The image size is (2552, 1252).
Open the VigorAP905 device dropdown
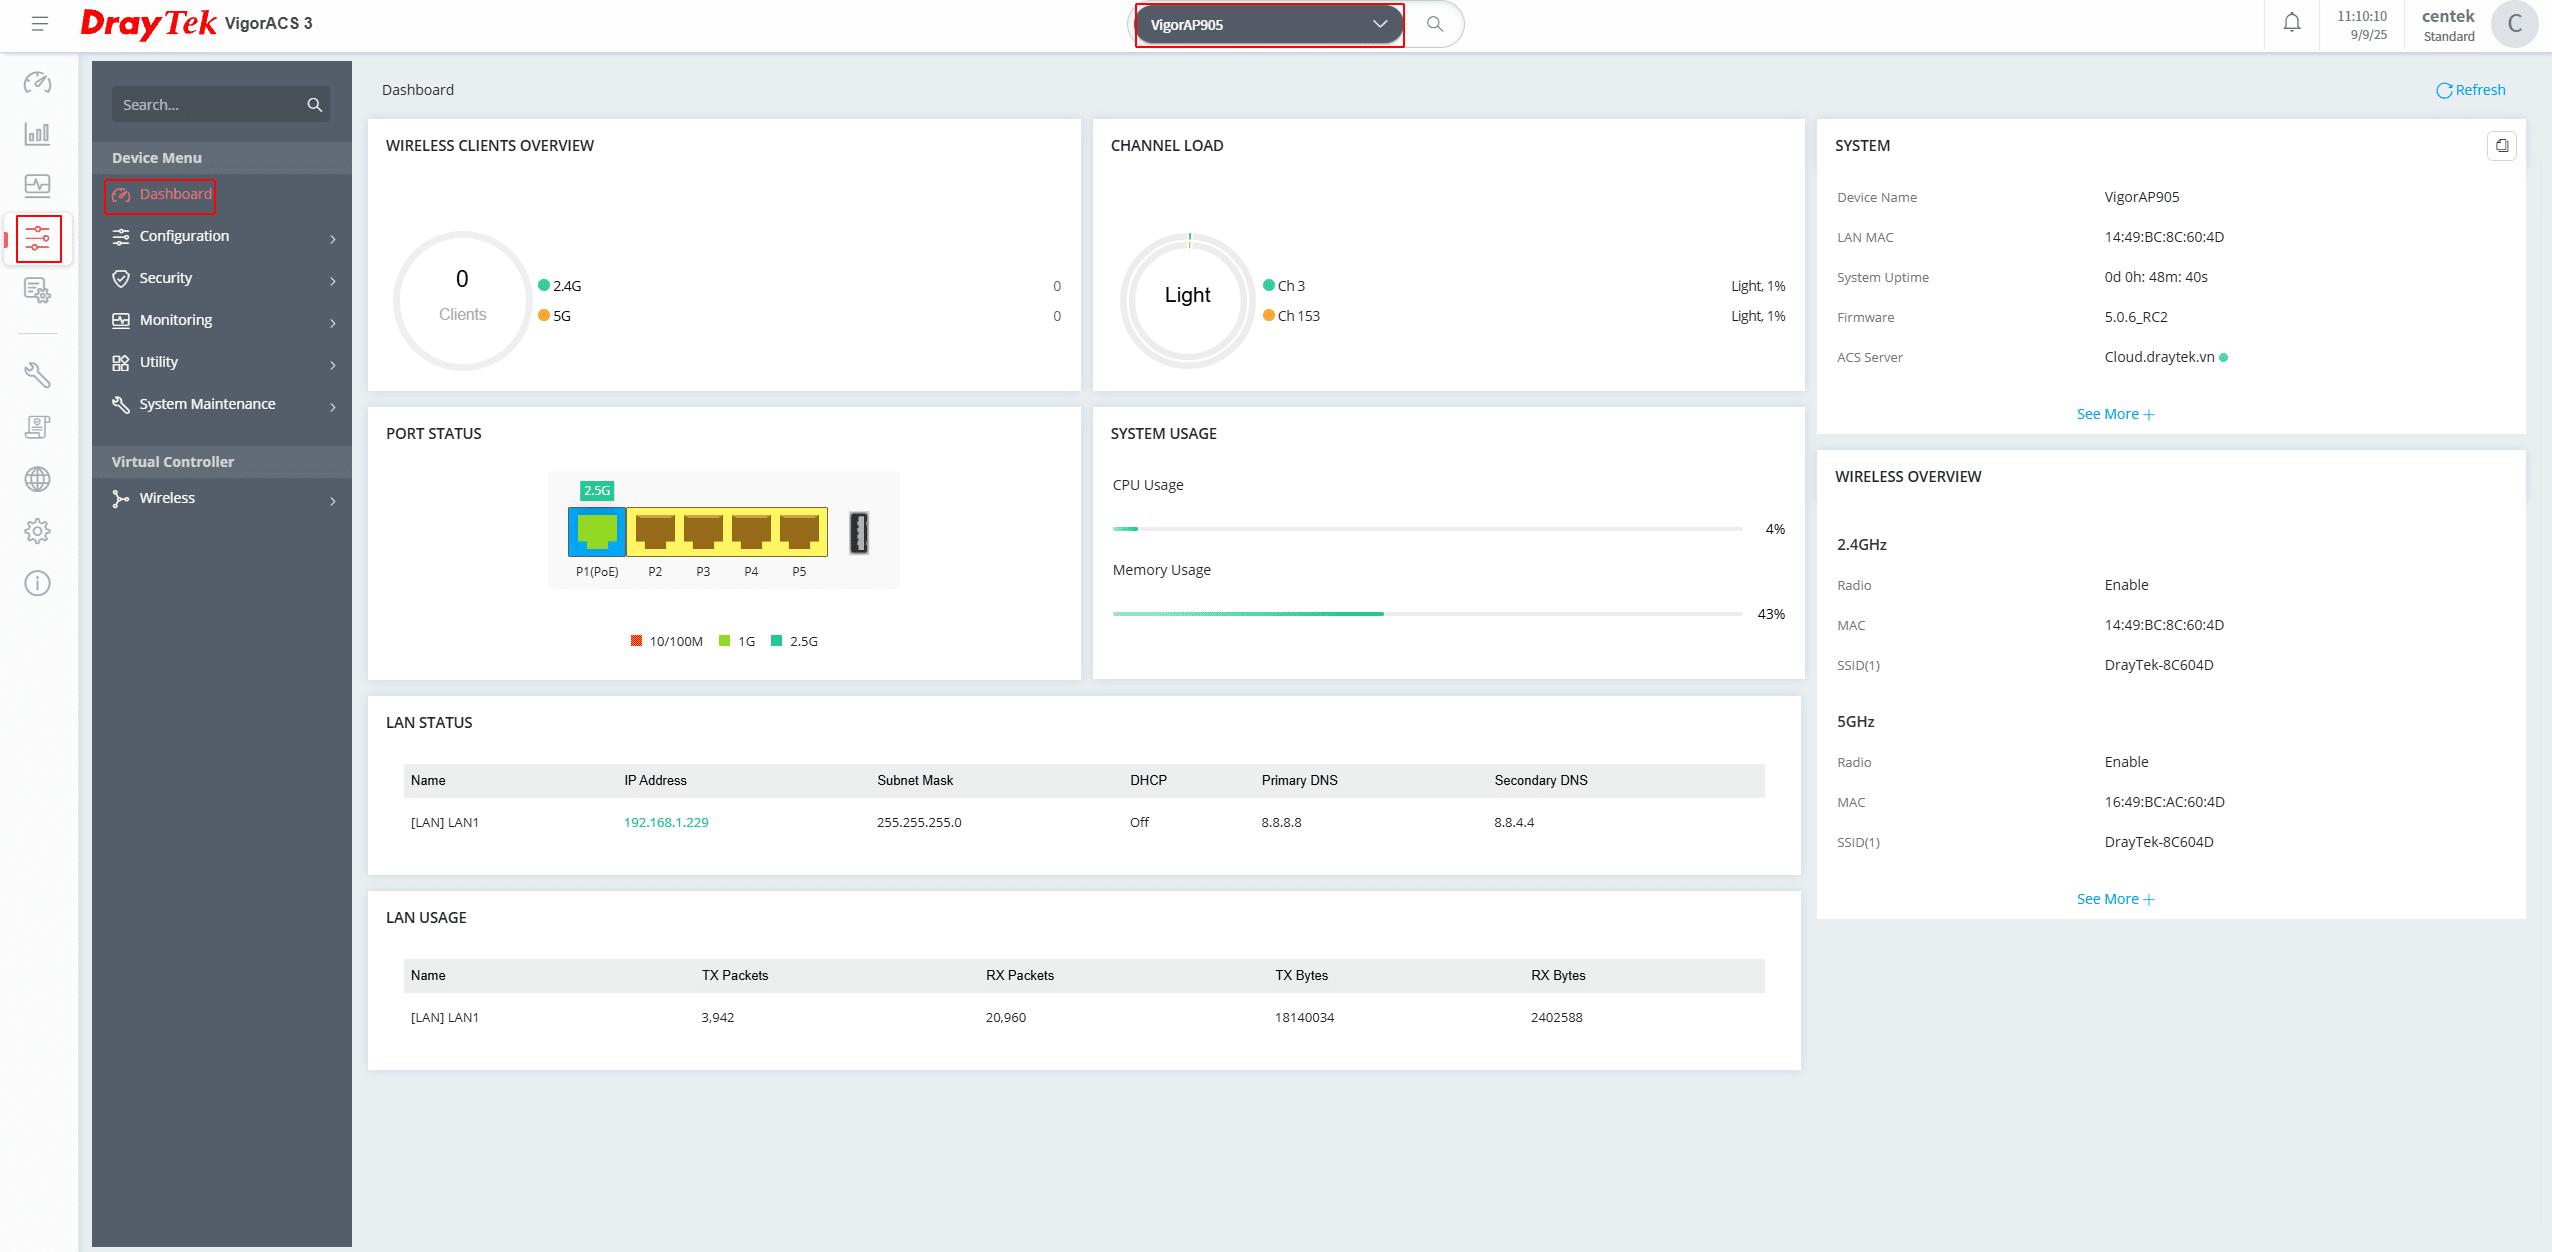tap(1268, 24)
